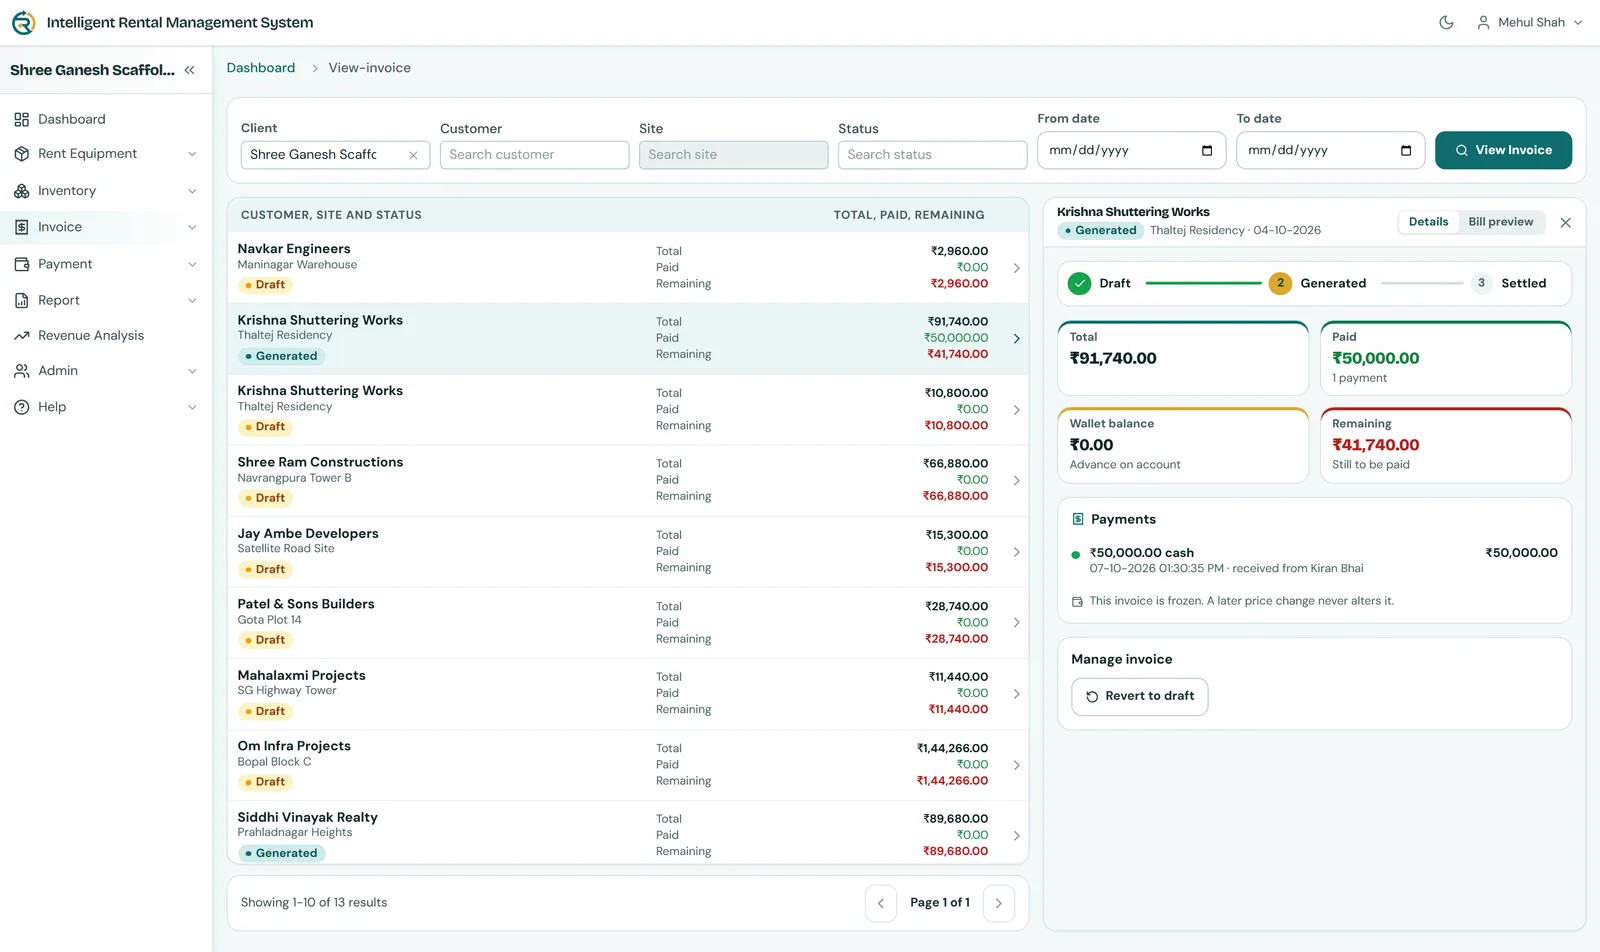
Task: Open the Help menu item
Action: point(106,407)
